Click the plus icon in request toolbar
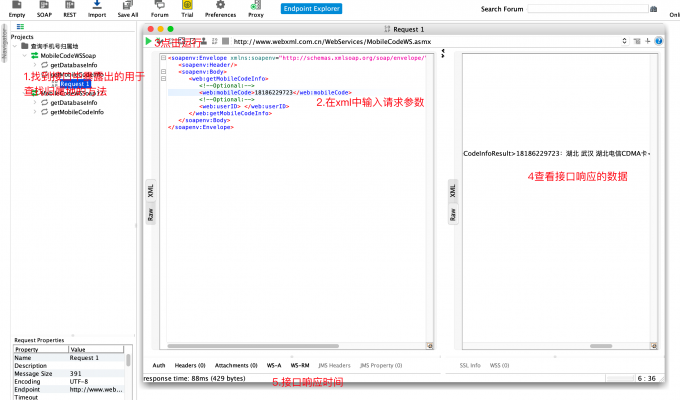The height and width of the screenshot is (400, 680). click(x=647, y=41)
